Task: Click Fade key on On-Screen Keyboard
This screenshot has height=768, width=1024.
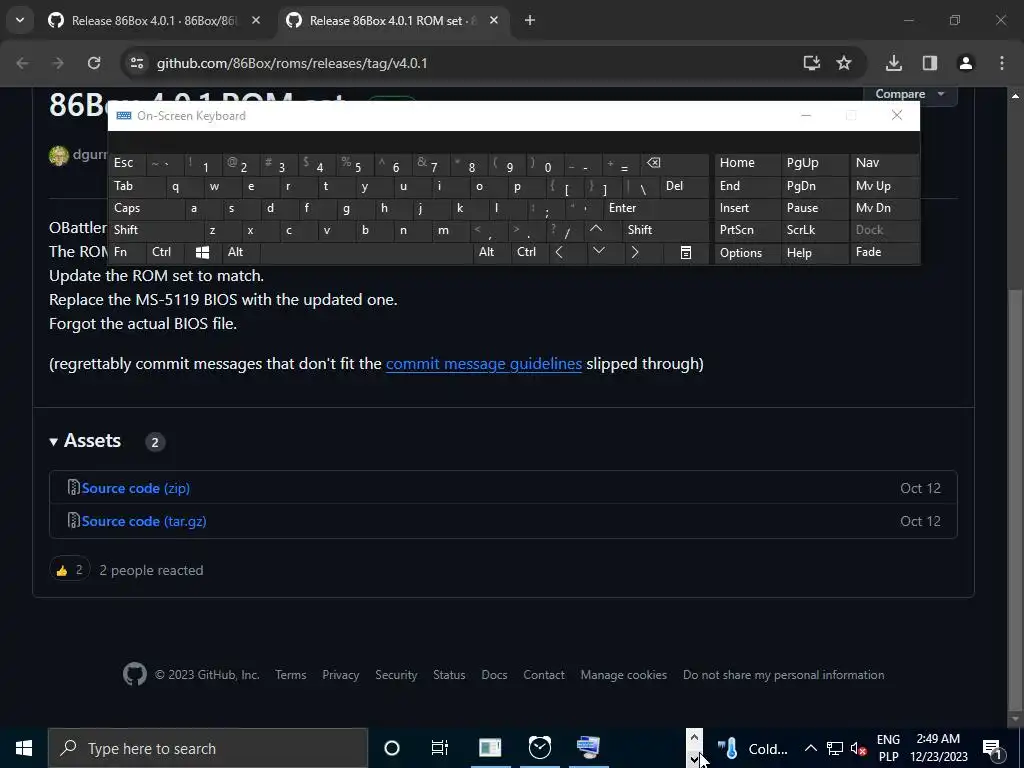Action: [x=884, y=252]
